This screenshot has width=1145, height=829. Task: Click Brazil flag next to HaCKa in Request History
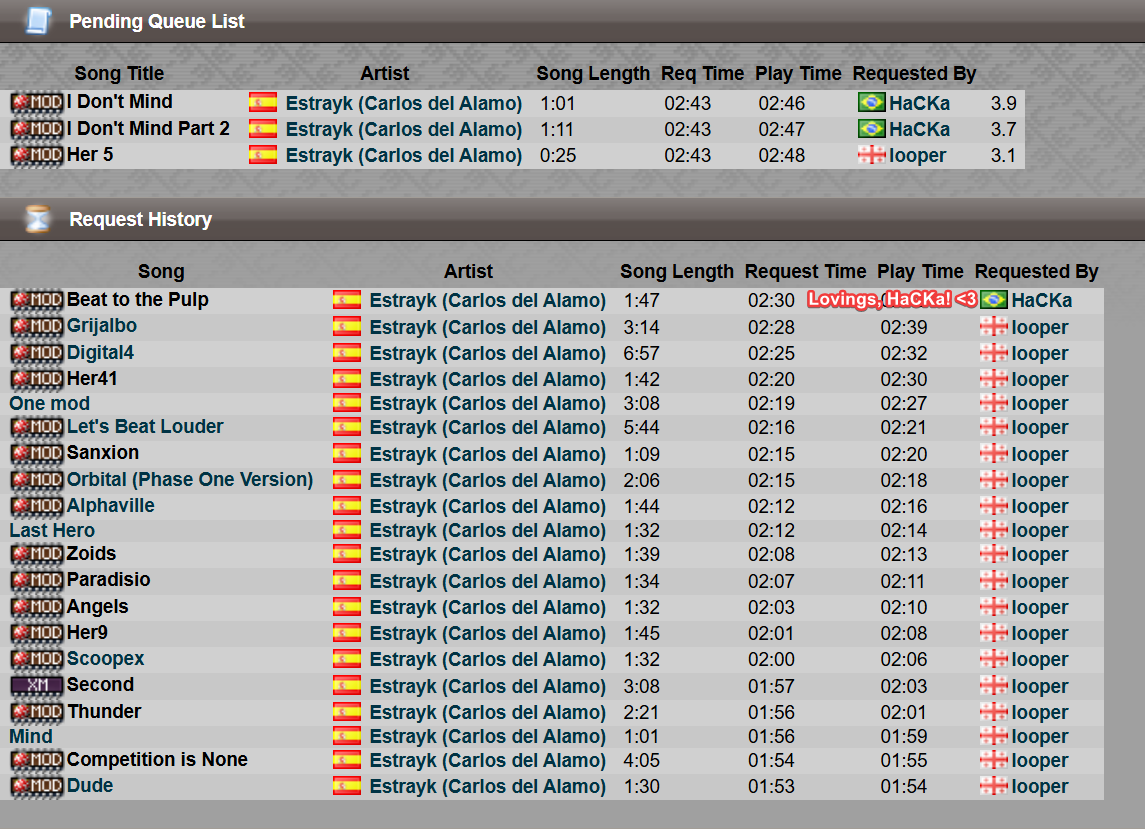click(x=994, y=300)
